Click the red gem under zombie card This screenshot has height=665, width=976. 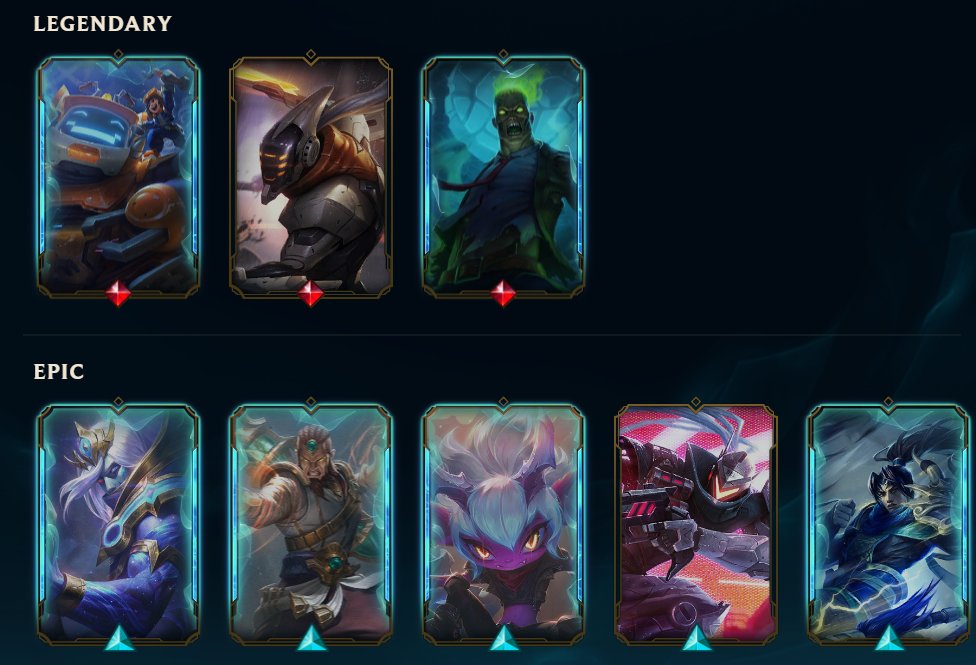(x=503, y=293)
